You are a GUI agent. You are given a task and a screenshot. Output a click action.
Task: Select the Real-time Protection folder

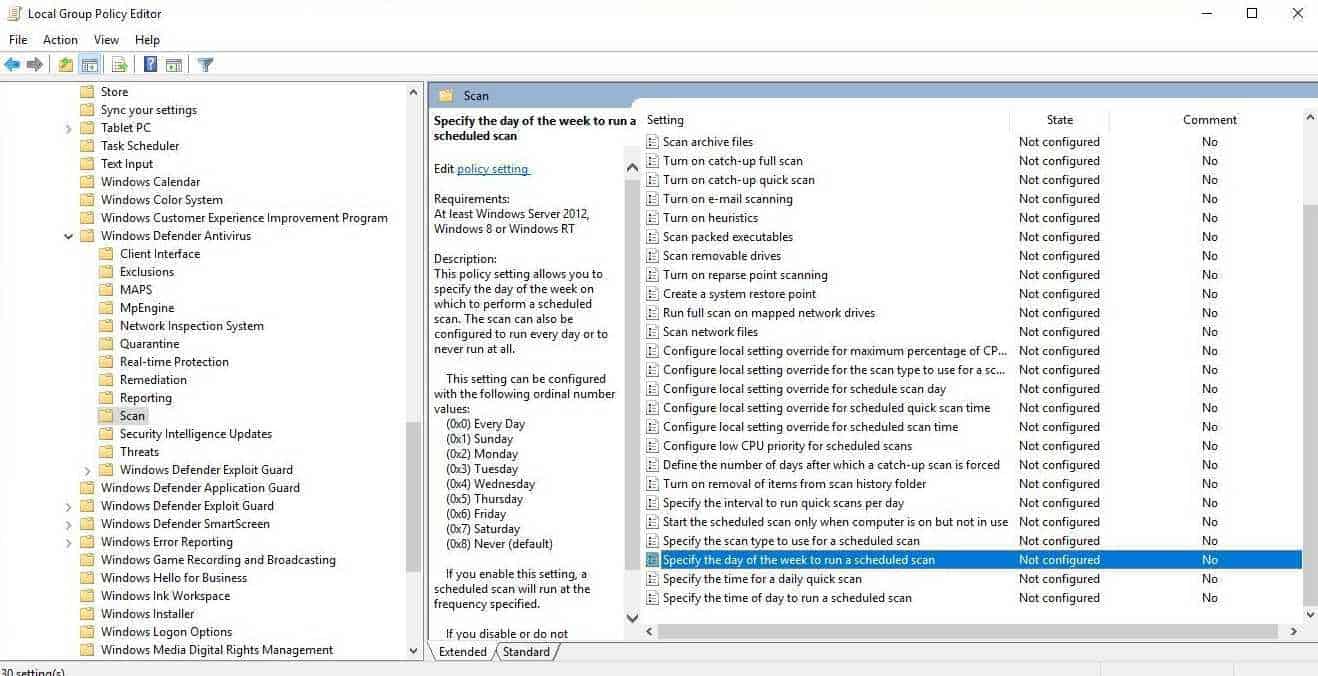[x=174, y=362]
